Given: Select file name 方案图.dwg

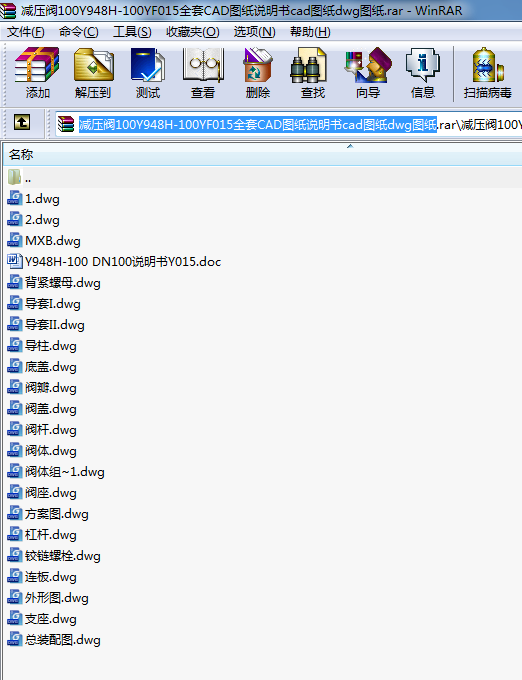Looking at the screenshot, I should point(56,513).
